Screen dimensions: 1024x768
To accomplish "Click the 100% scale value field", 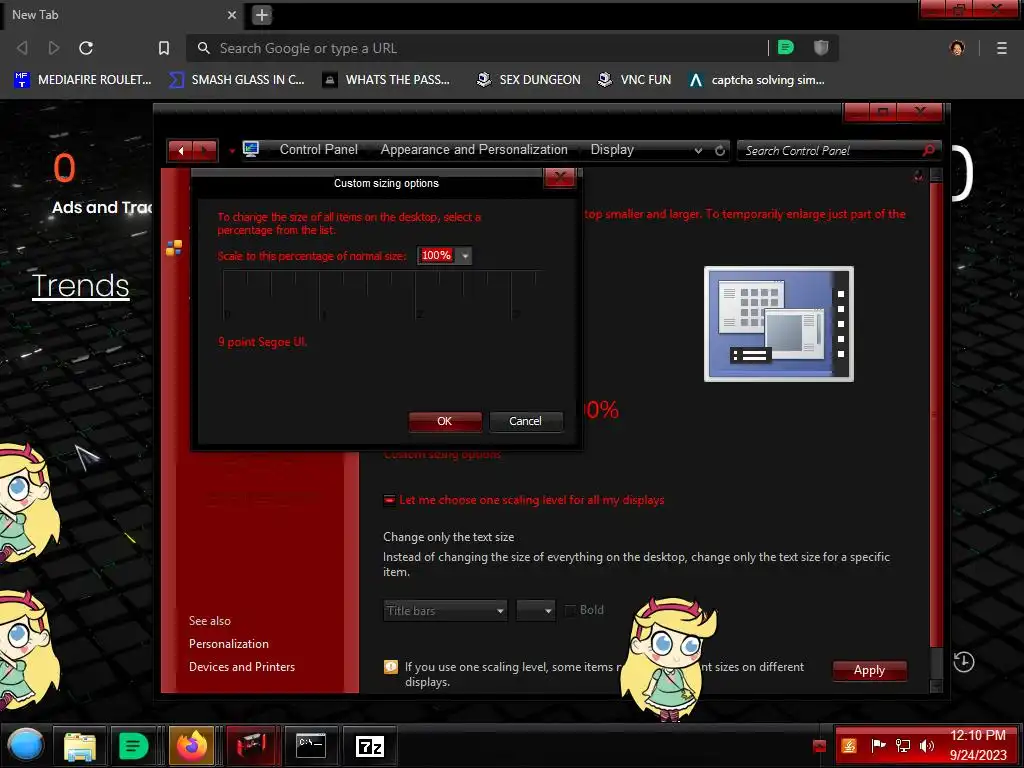I will point(436,255).
